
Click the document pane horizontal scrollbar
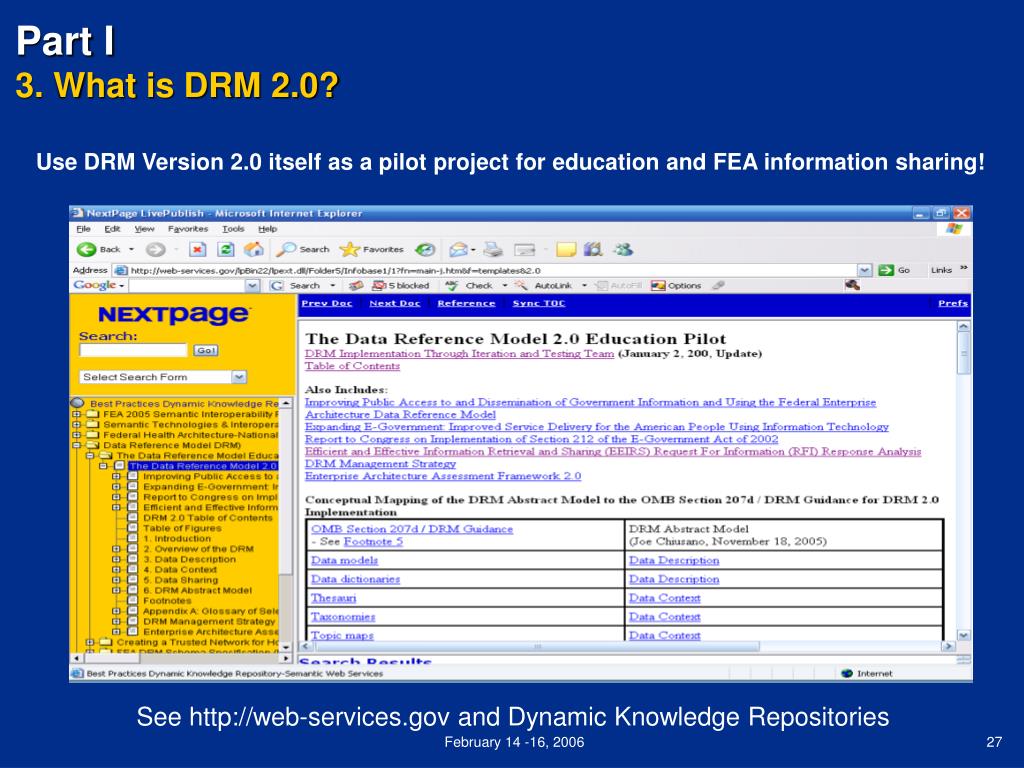click(537, 647)
